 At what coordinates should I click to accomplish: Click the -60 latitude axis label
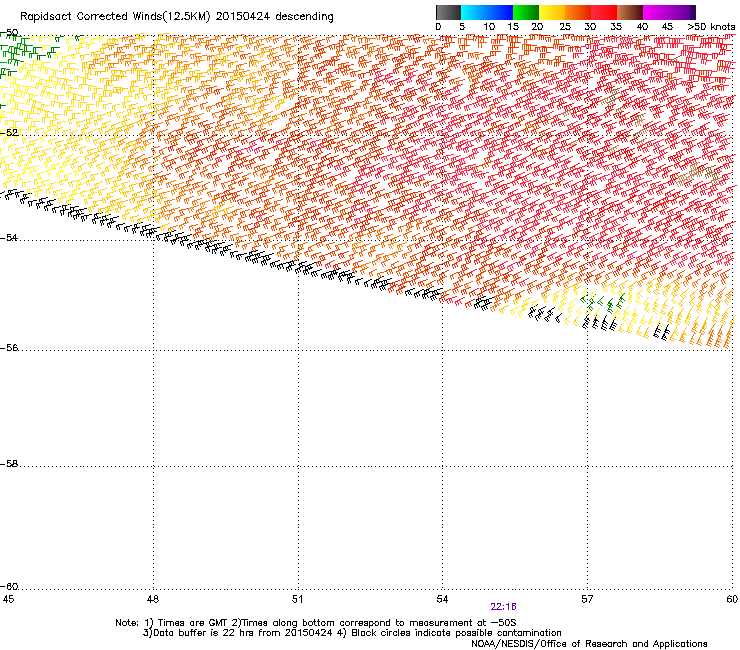9,587
